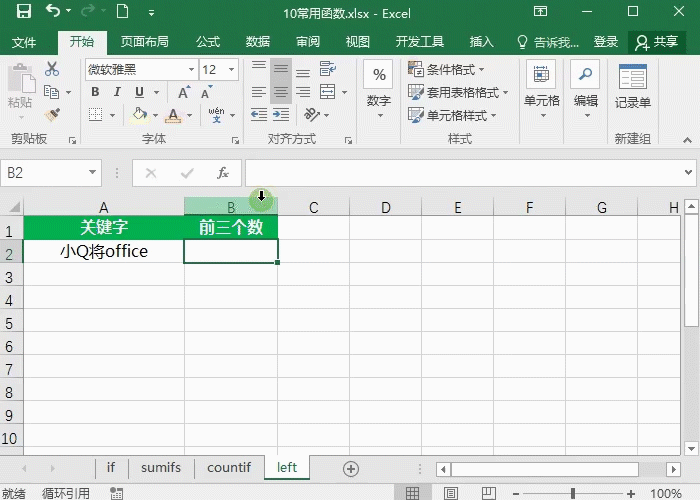Viewport: 700px width, 500px height.
Task: Toggle italic formatting
Action: tap(117, 92)
